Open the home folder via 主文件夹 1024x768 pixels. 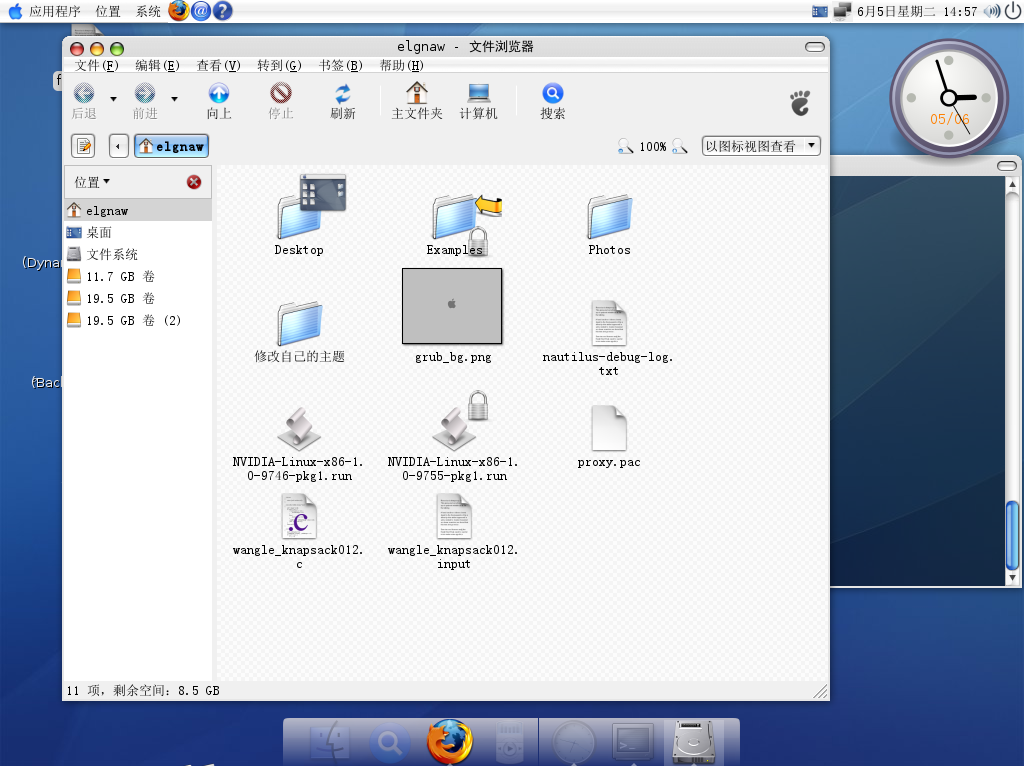coord(417,101)
